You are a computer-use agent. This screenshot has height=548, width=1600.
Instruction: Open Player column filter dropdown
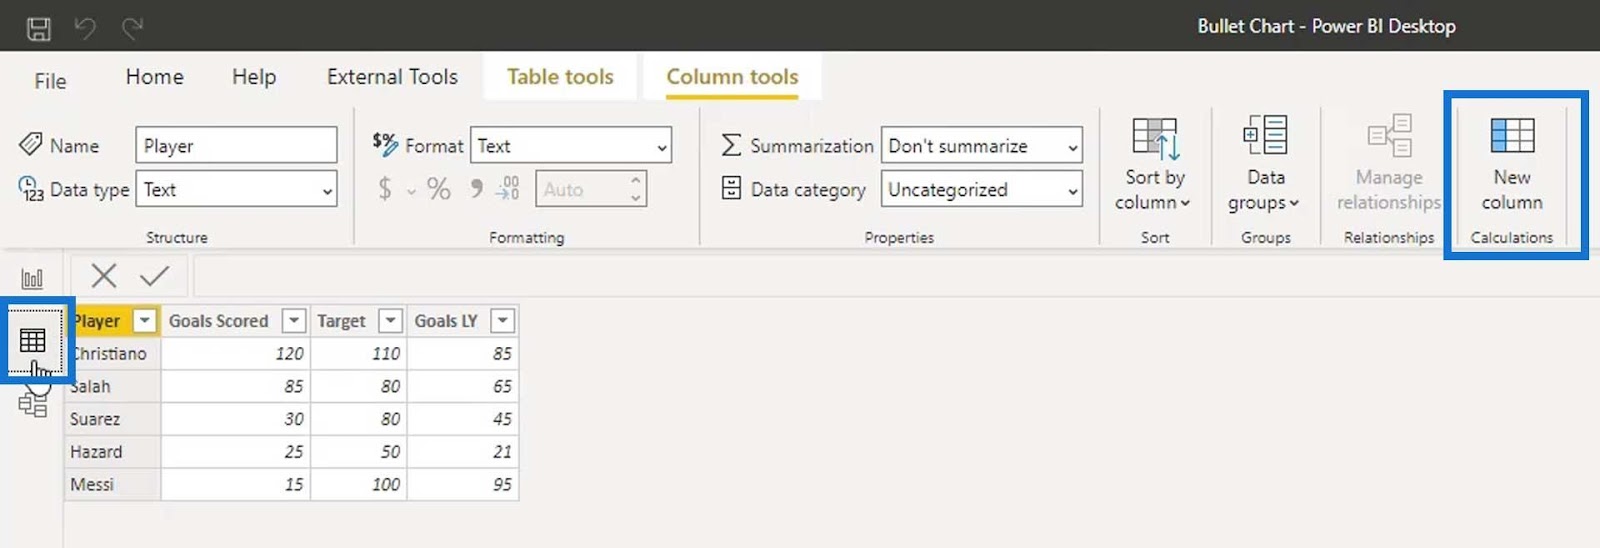click(x=145, y=321)
